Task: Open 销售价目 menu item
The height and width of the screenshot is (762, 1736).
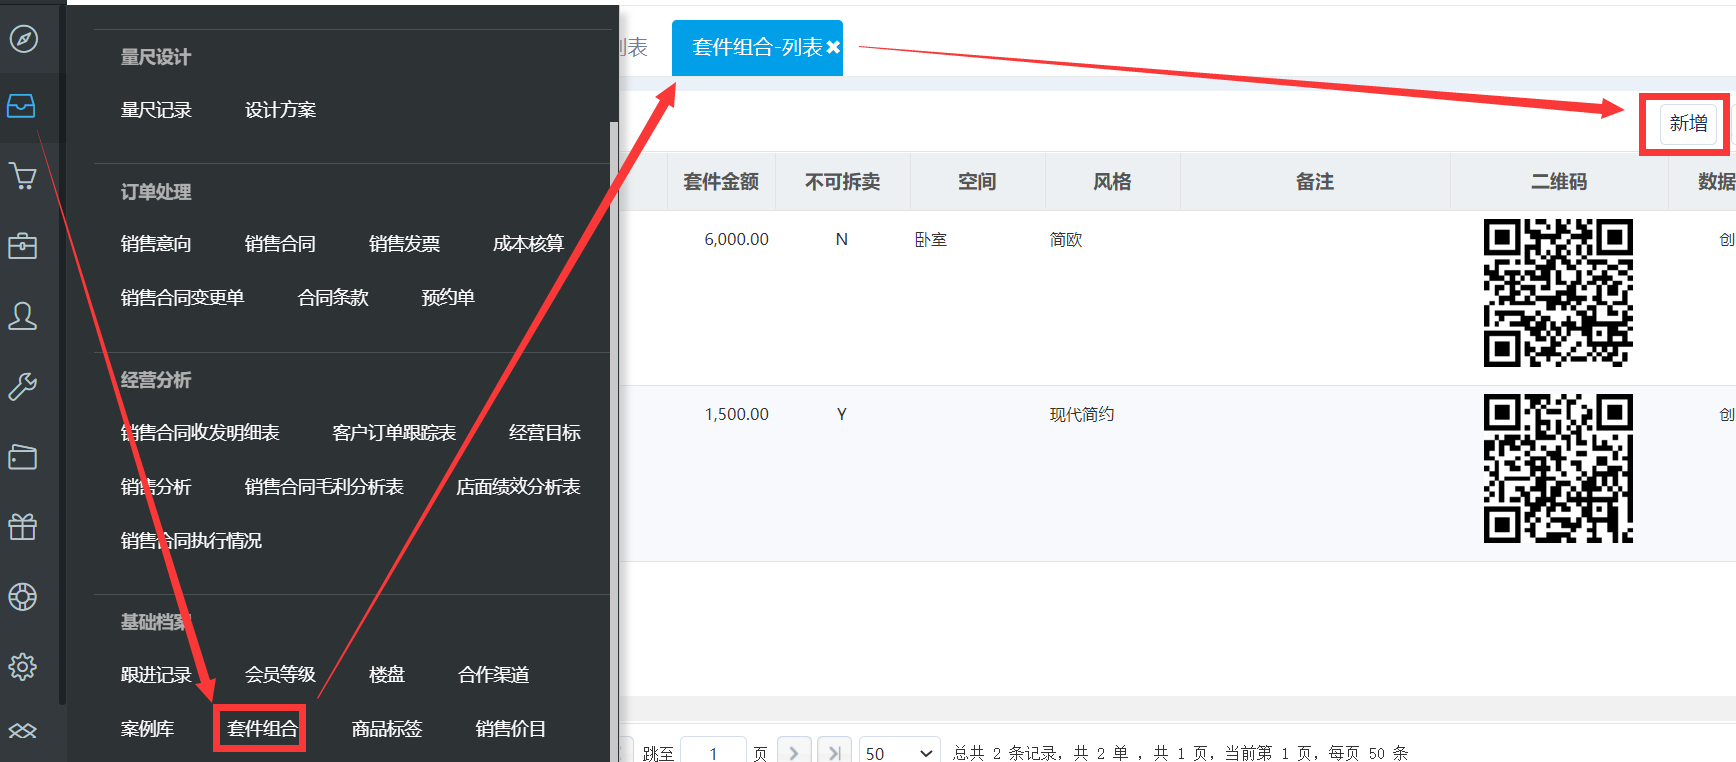Action: 511,729
